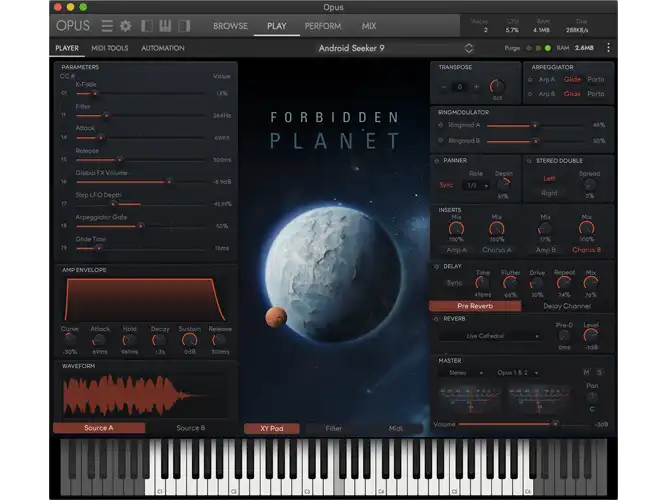The height and width of the screenshot is (500, 667).
Task: Click the Delay Mix knob
Action: 591,283
